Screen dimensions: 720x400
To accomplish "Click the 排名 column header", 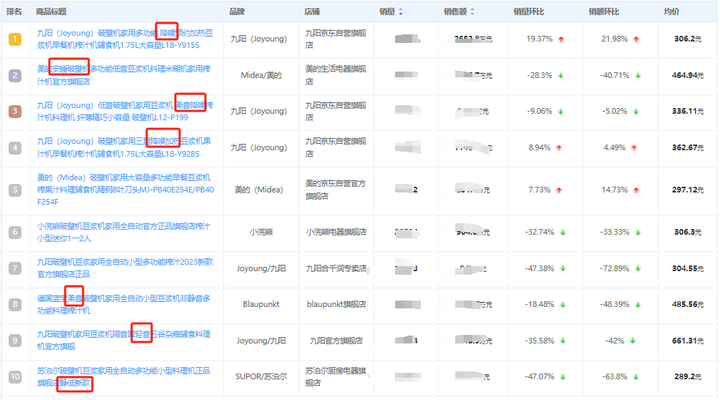I will point(14,11).
